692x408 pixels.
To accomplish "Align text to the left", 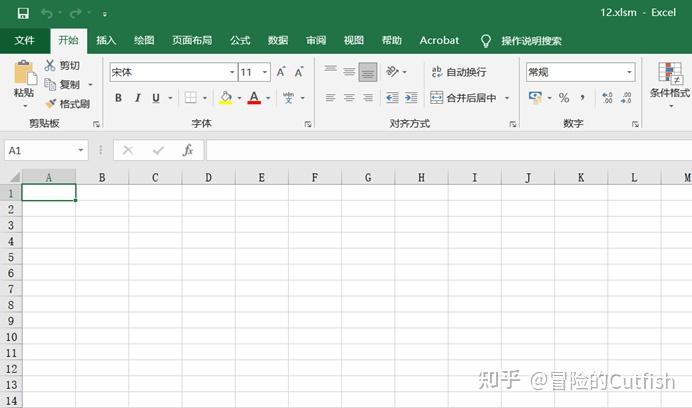I will click(331, 98).
